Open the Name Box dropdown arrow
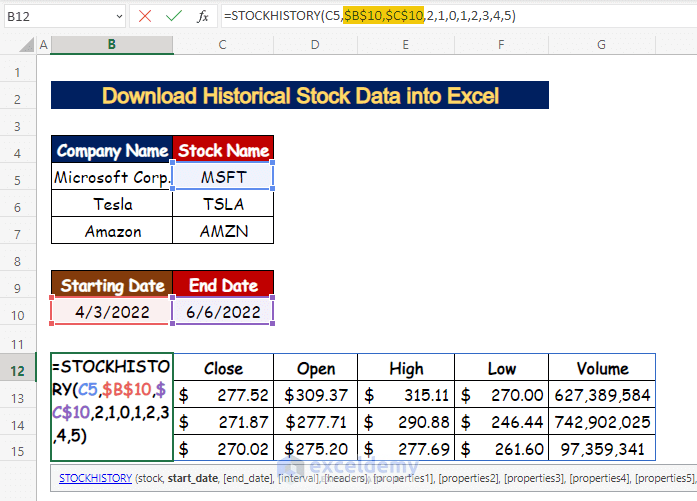The width and height of the screenshot is (697, 501). click(x=119, y=16)
